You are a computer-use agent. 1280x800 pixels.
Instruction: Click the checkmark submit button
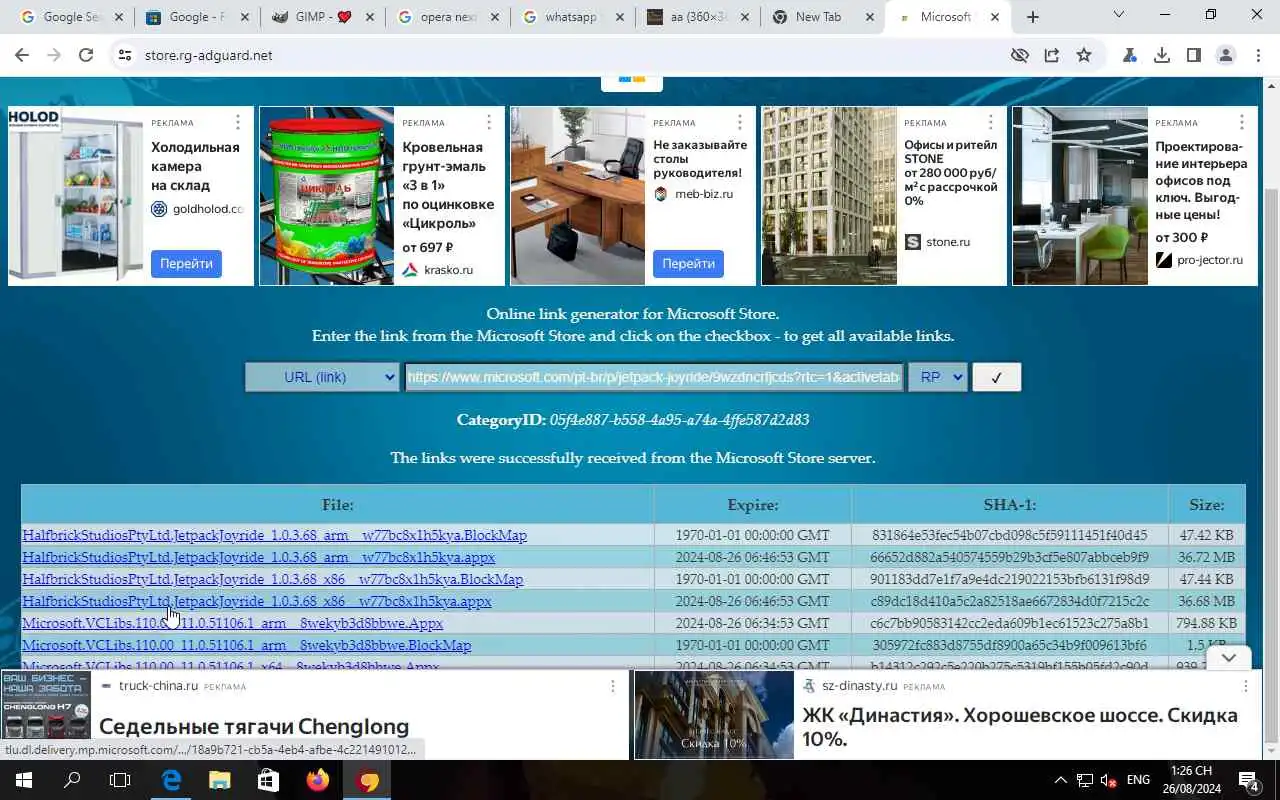pyautogui.click(x=996, y=377)
